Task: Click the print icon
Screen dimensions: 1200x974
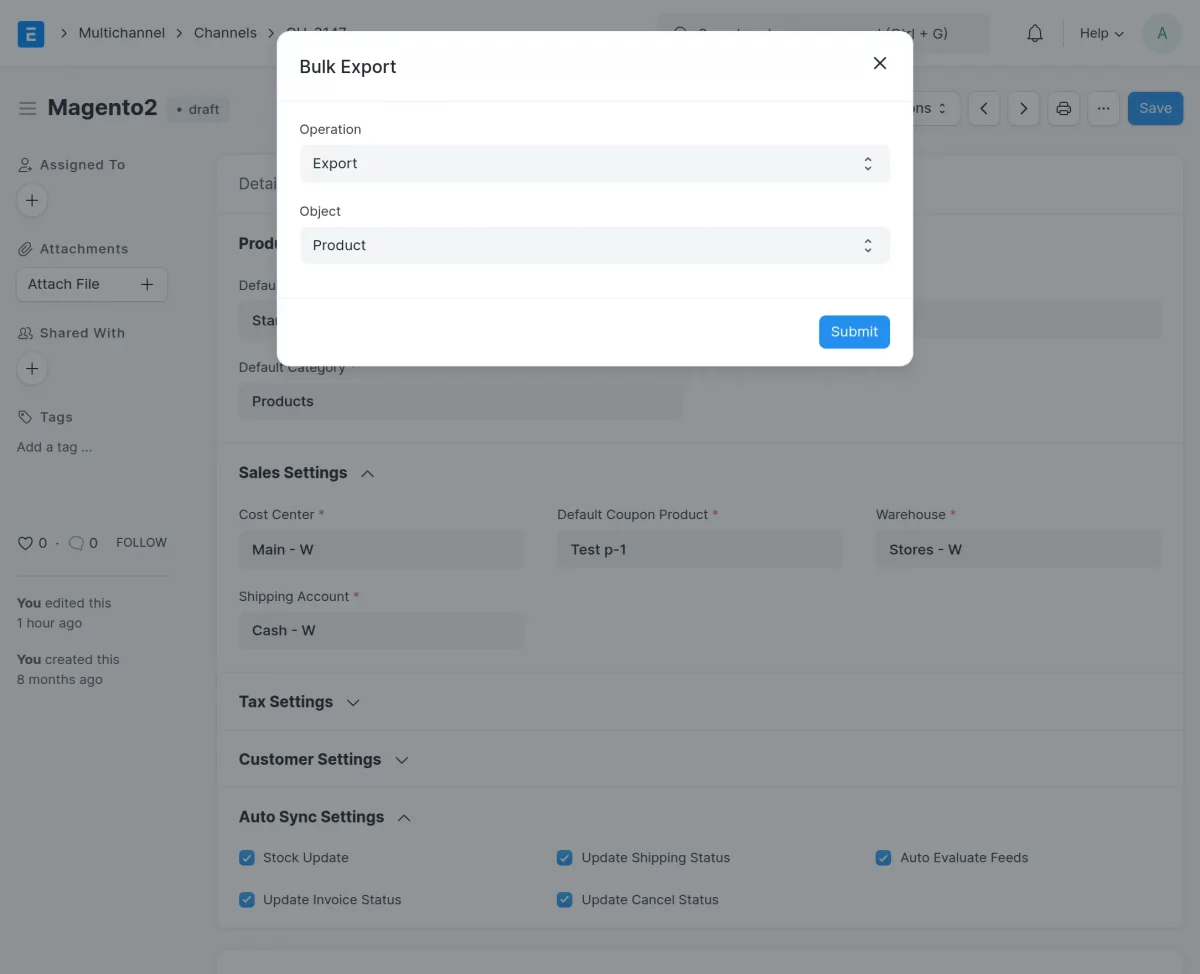Action: pos(1063,108)
